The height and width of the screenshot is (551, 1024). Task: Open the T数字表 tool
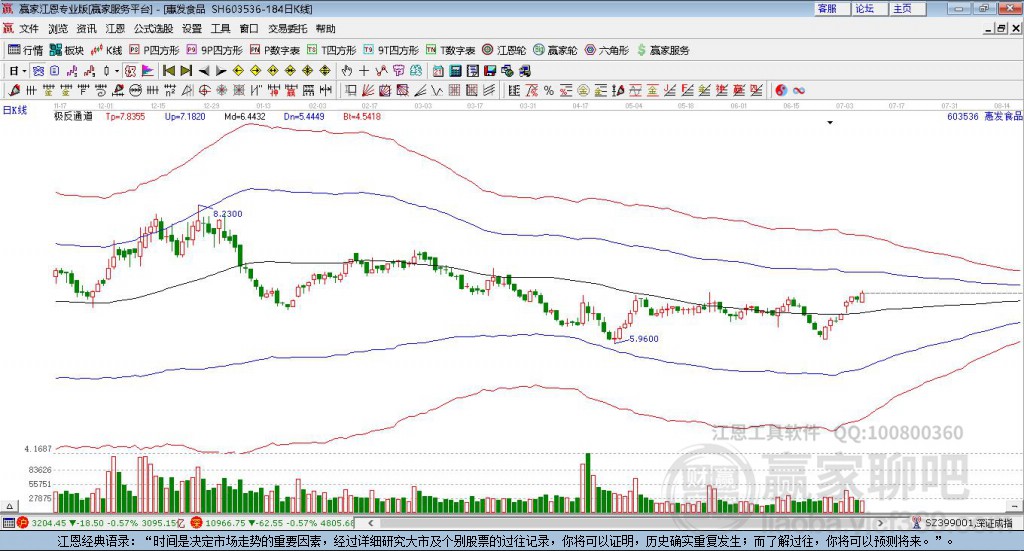point(451,50)
